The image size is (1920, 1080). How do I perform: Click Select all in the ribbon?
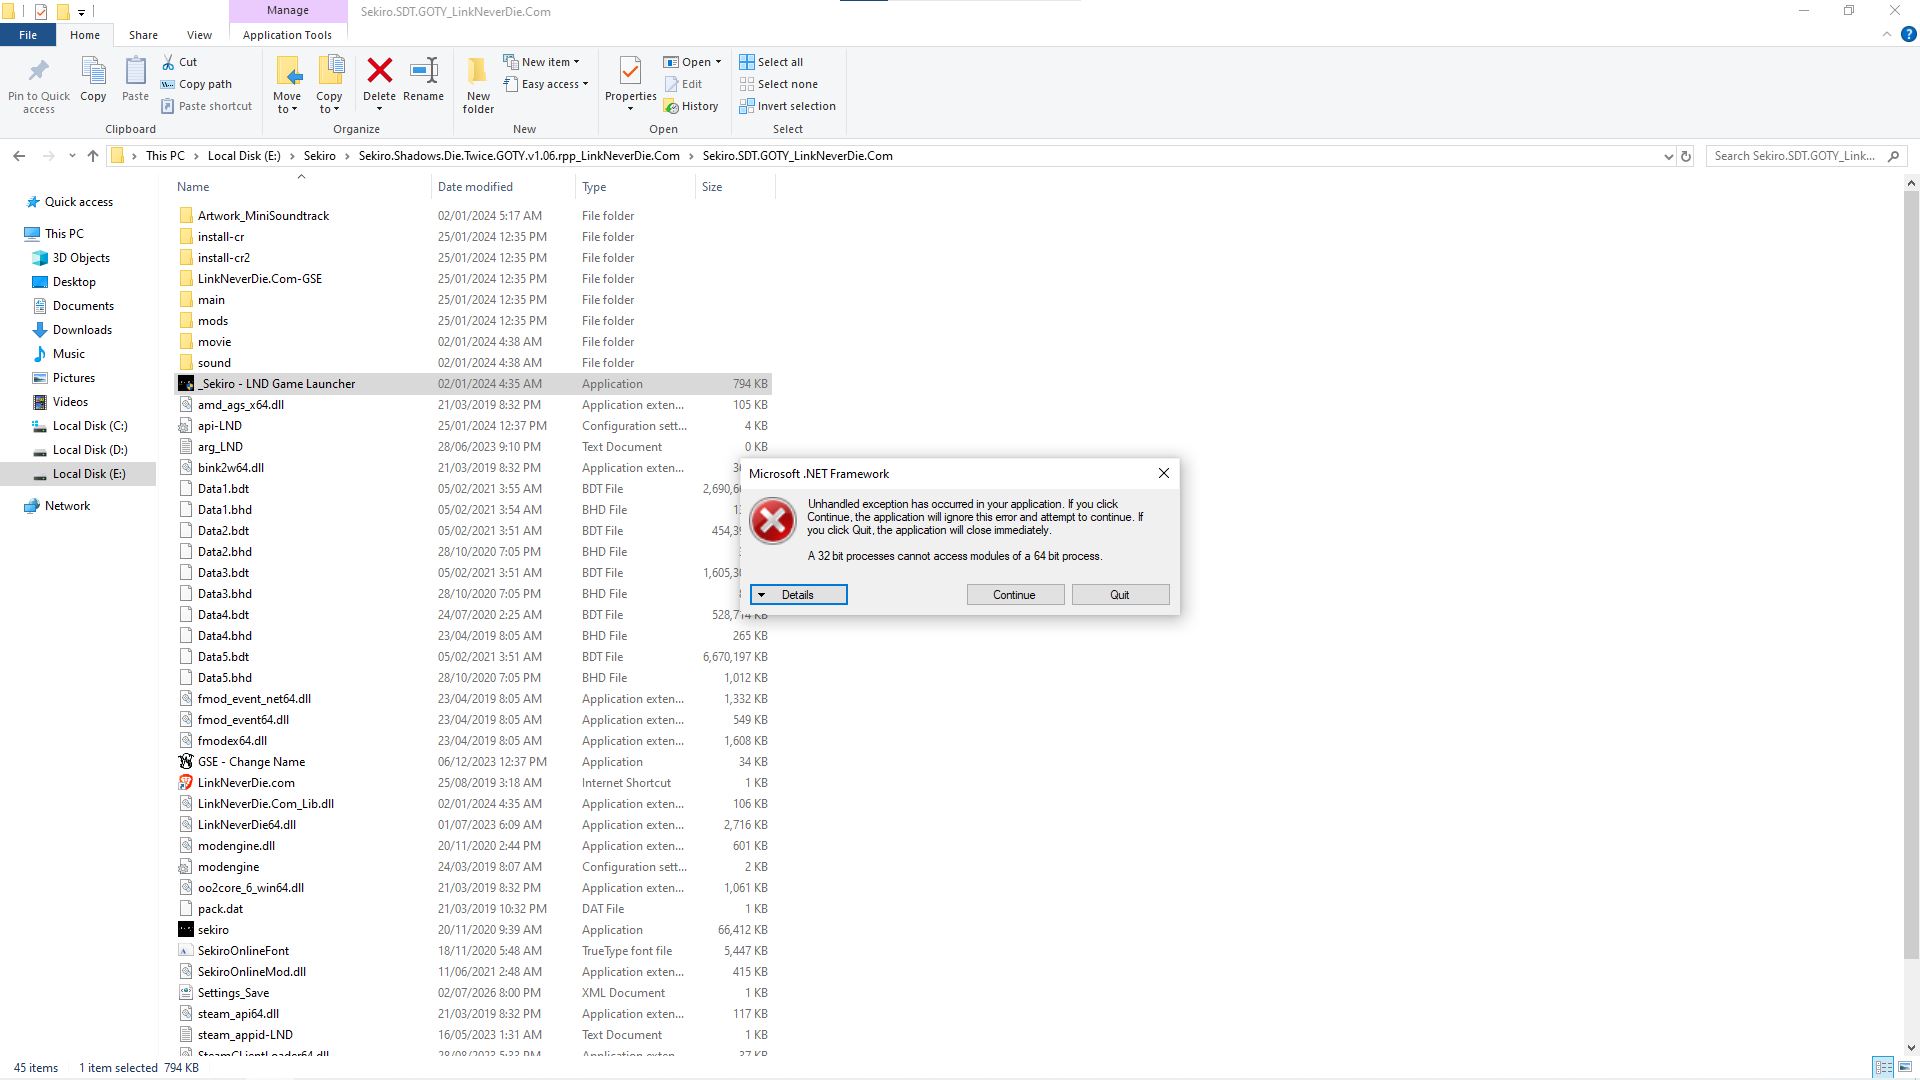point(771,62)
